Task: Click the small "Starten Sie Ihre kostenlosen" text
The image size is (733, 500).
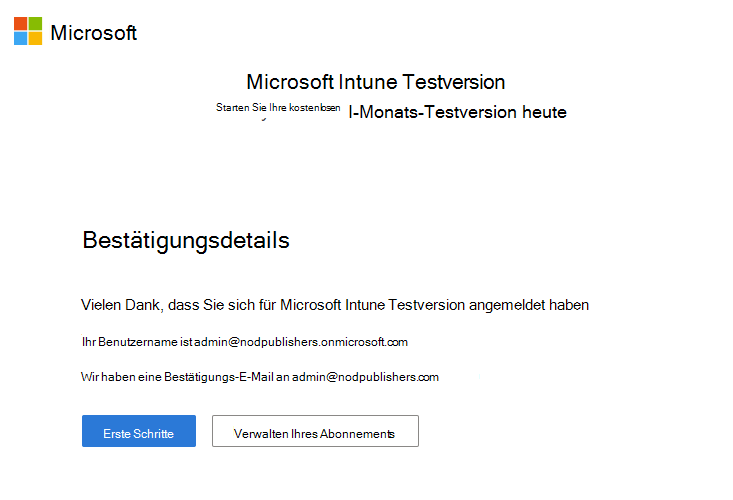Action: (x=278, y=107)
